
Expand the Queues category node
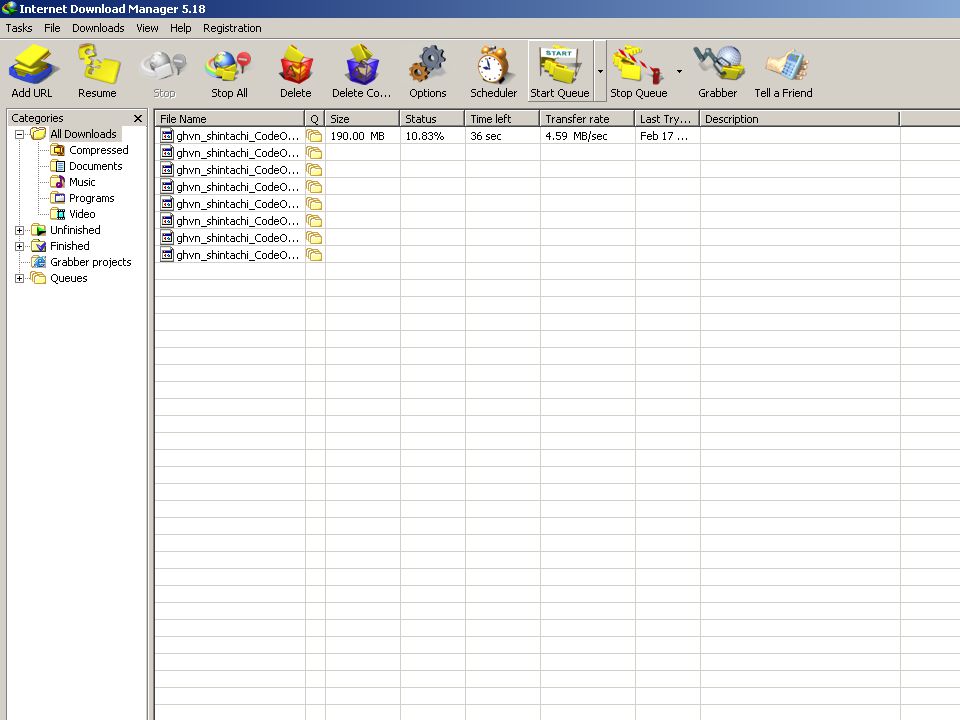(x=20, y=278)
